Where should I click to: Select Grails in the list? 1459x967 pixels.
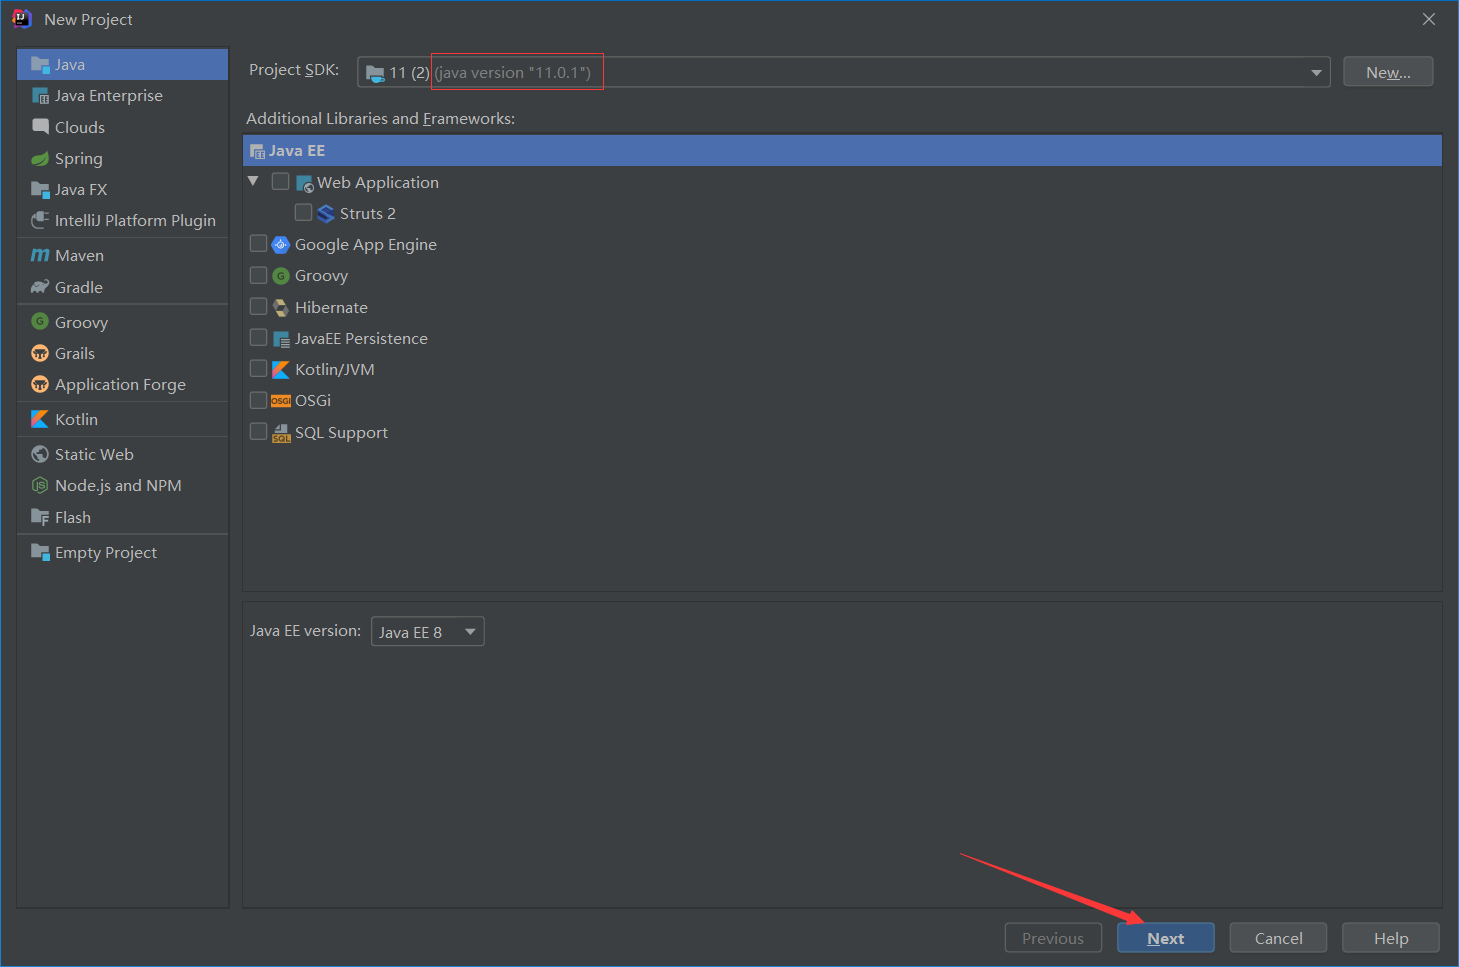[x=122, y=353]
